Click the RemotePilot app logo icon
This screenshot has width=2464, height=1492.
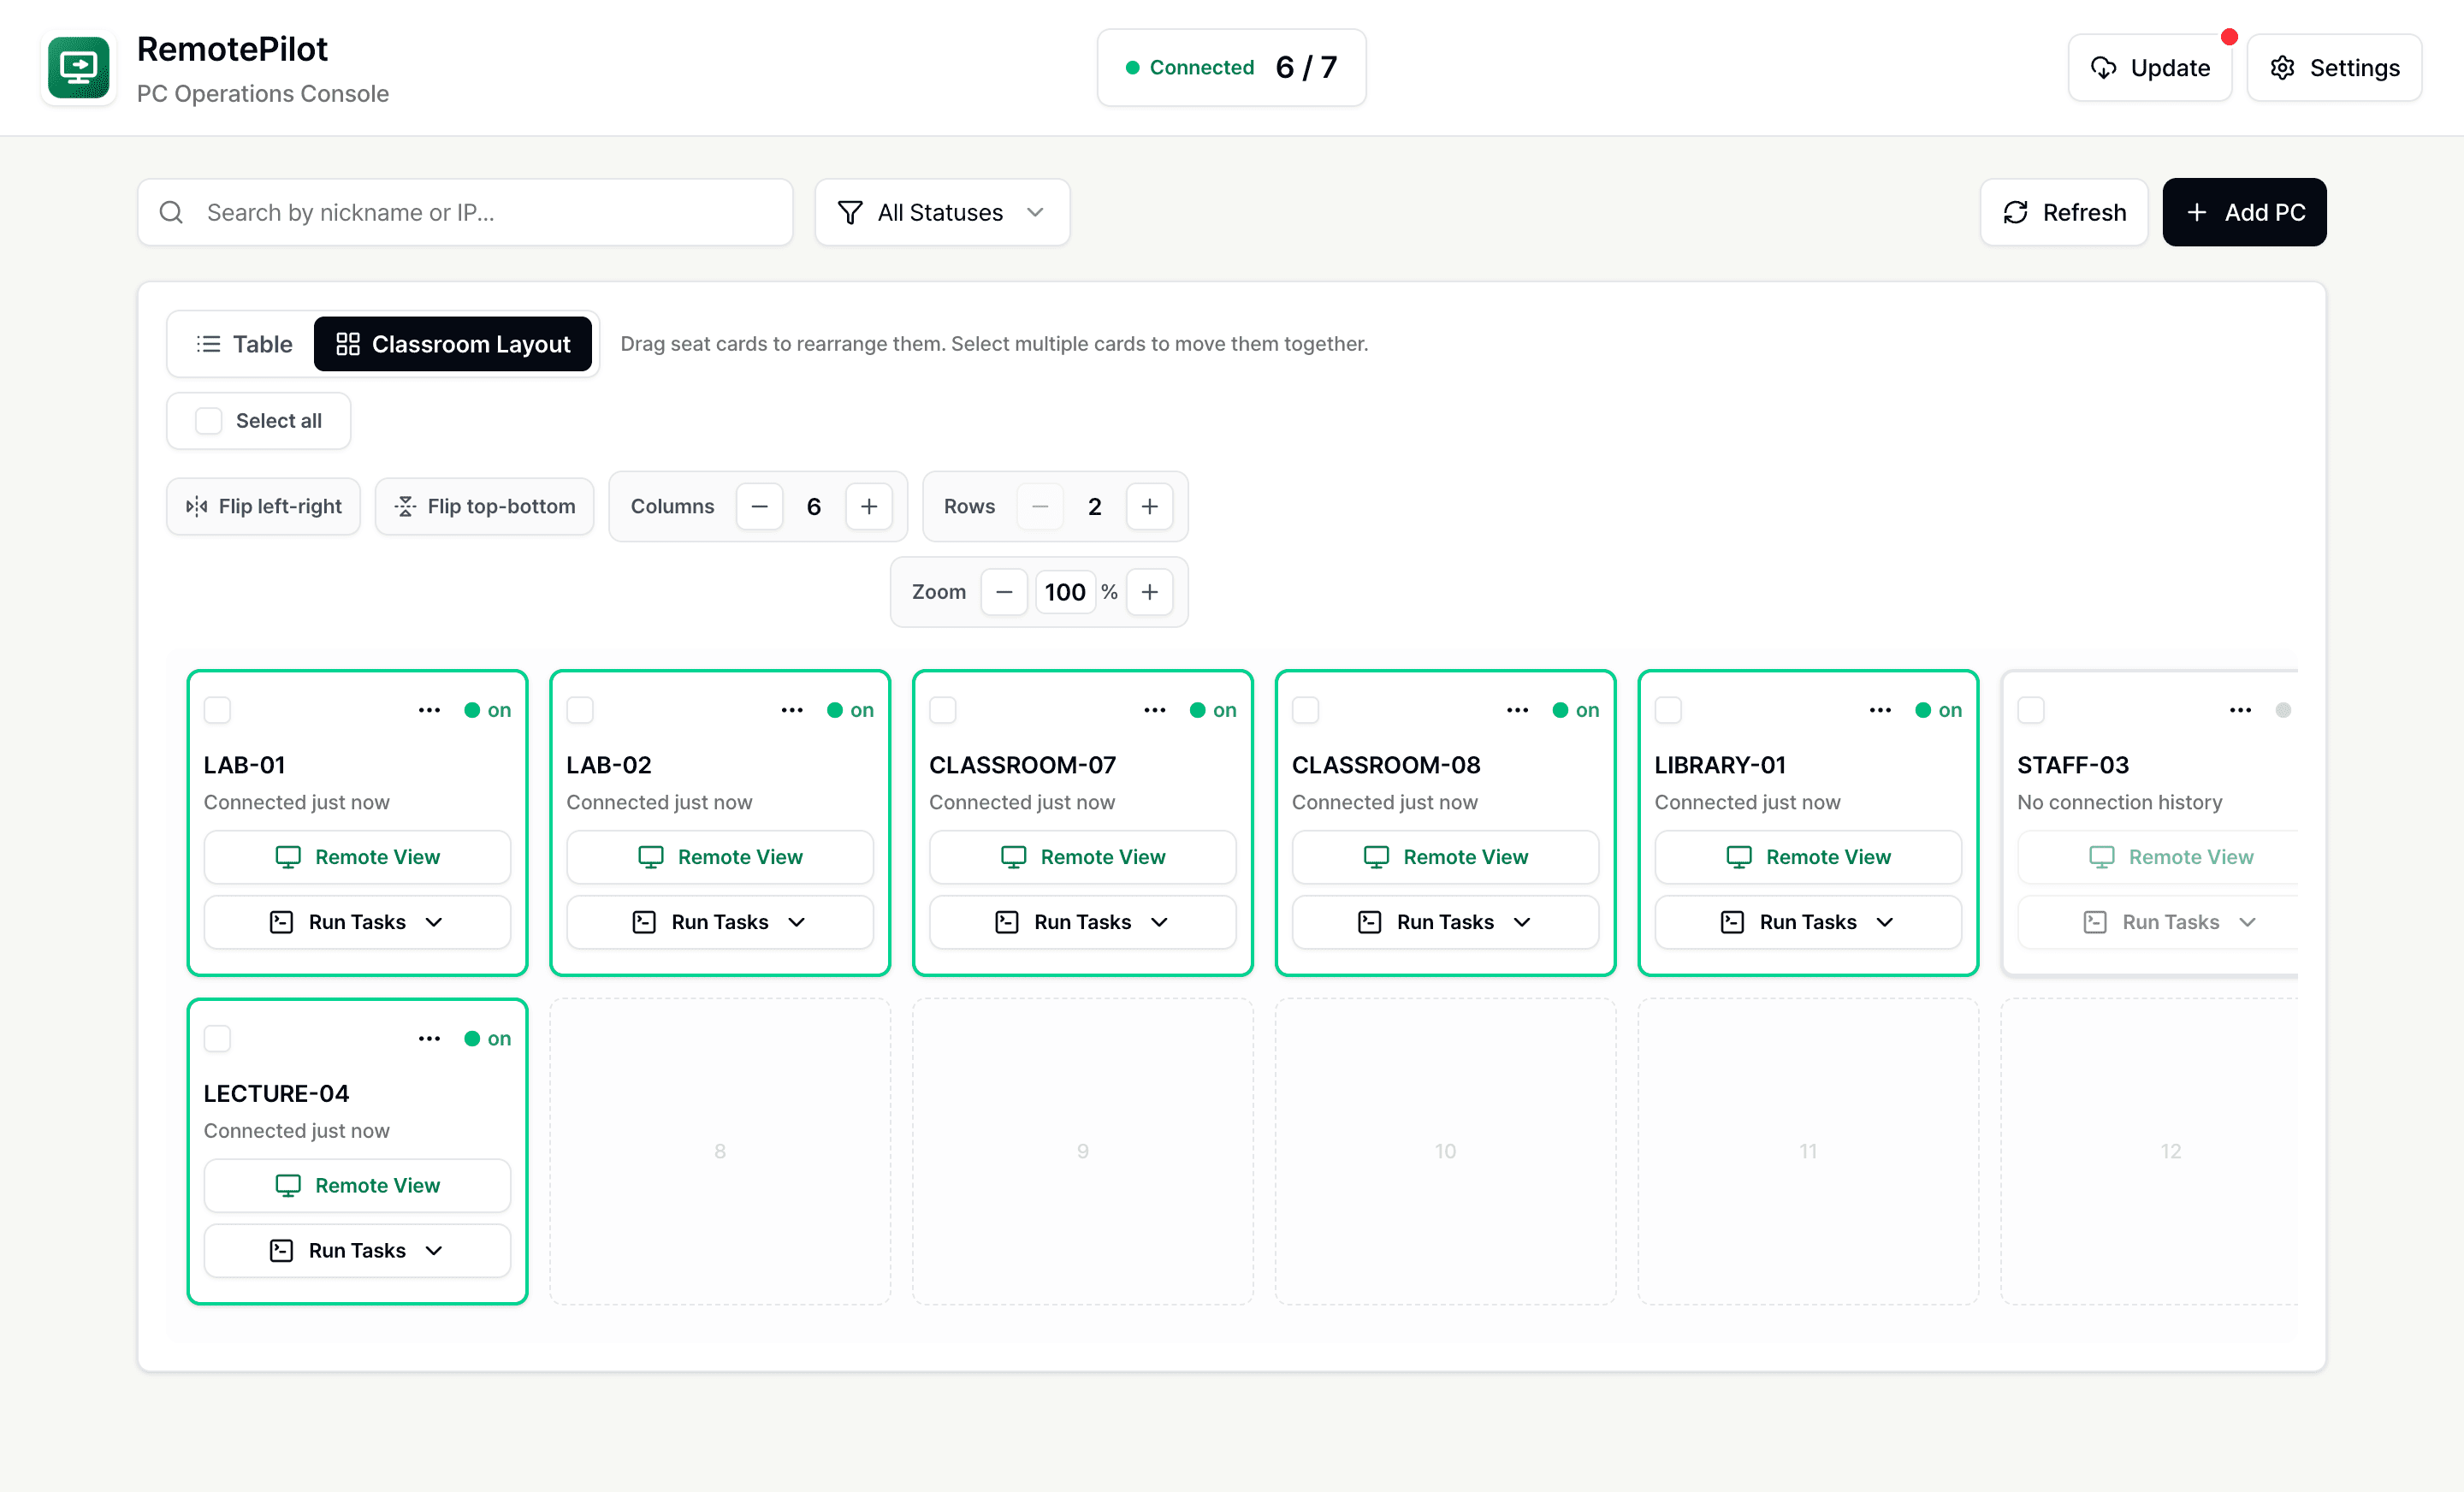(79, 68)
